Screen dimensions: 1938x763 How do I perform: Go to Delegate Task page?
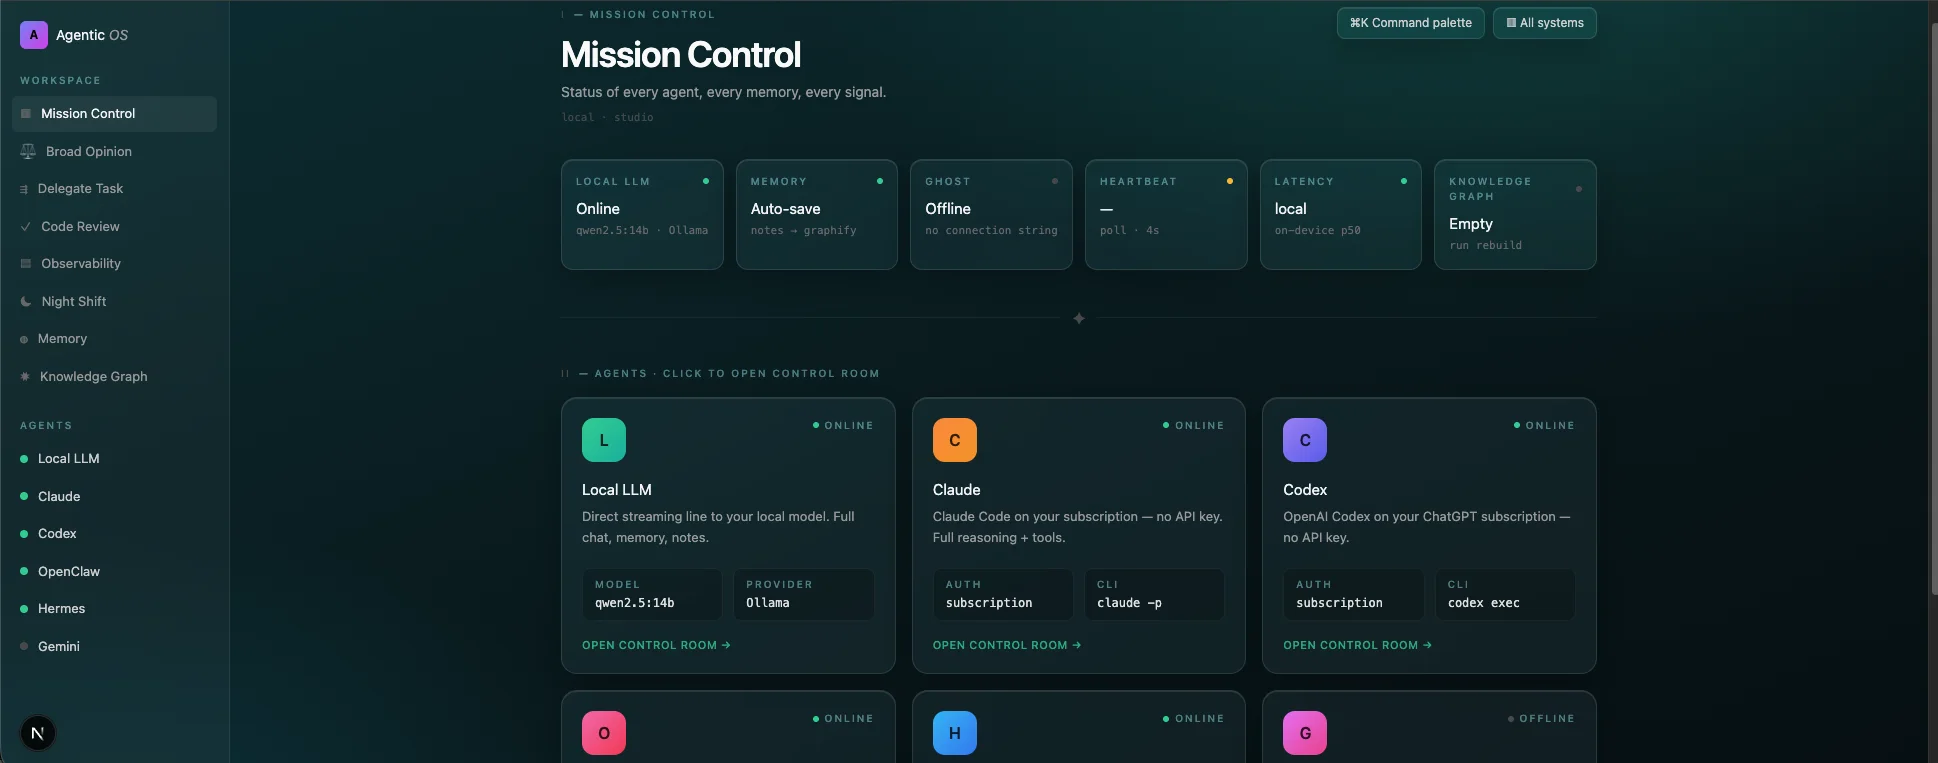114,189
